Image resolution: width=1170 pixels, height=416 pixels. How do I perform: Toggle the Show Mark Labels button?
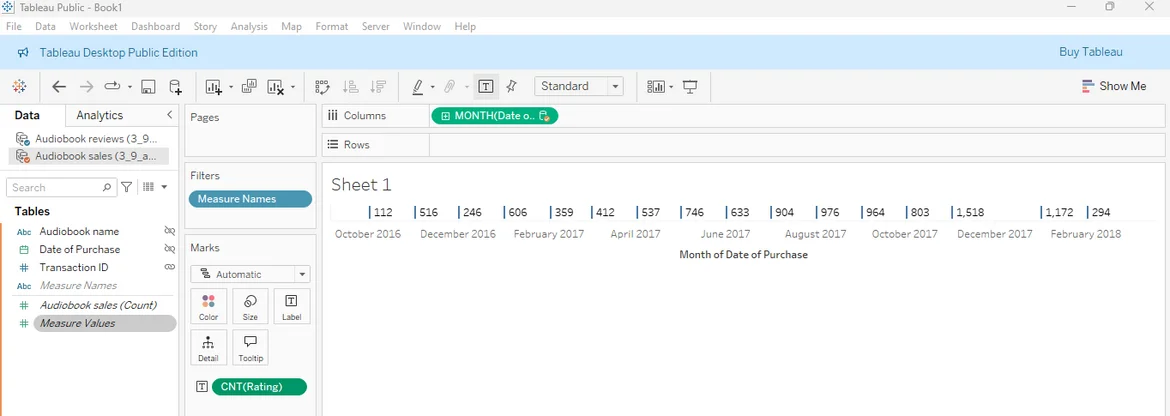click(x=485, y=87)
